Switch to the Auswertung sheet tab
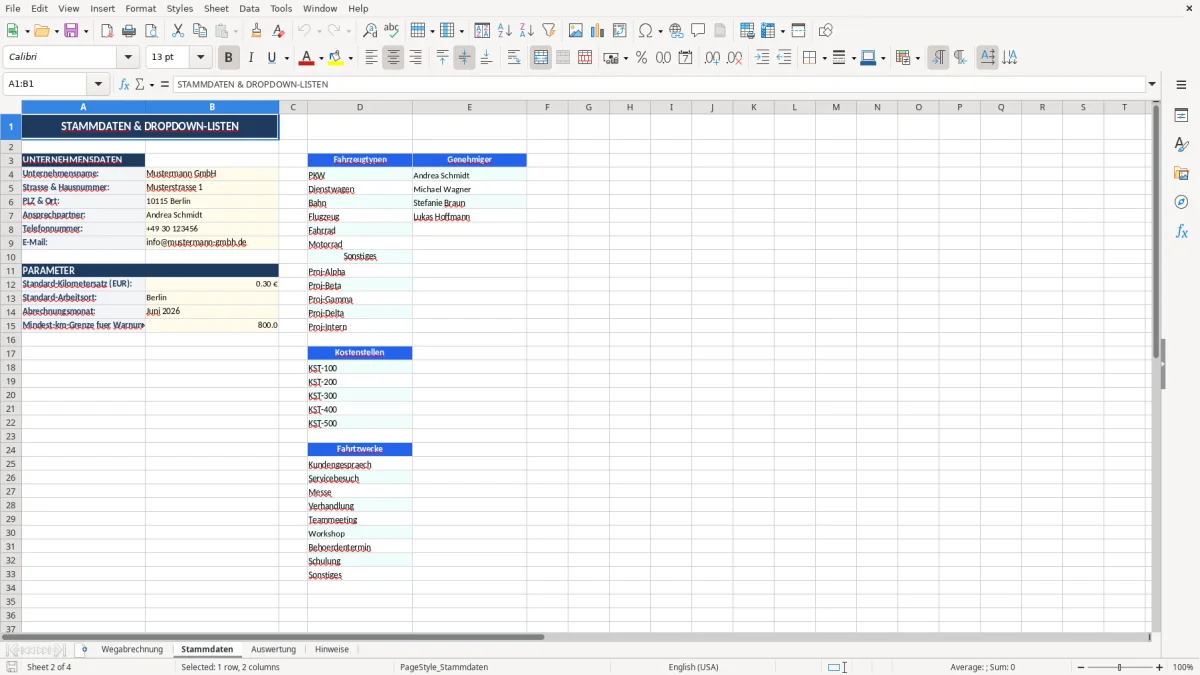This screenshot has height=675, width=1200. pyautogui.click(x=274, y=649)
